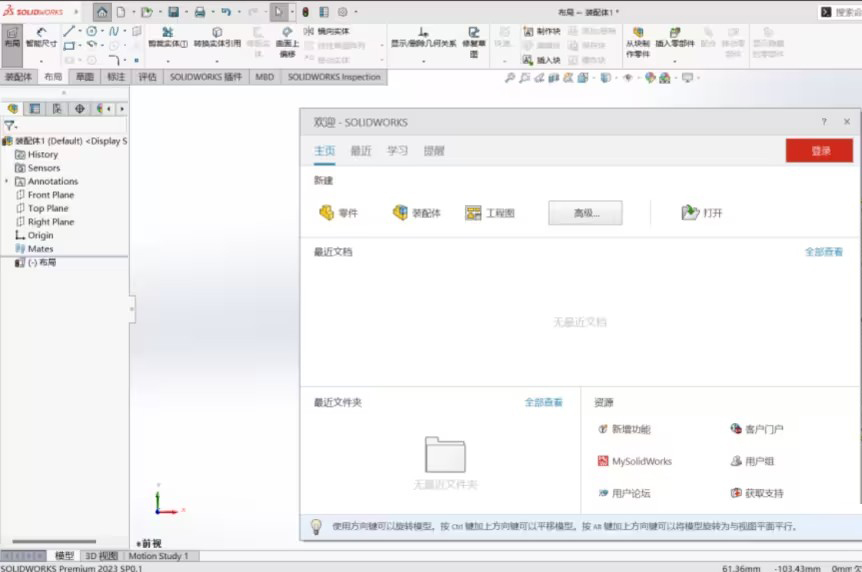Click the Rebuild traffic light icon

(306, 12)
